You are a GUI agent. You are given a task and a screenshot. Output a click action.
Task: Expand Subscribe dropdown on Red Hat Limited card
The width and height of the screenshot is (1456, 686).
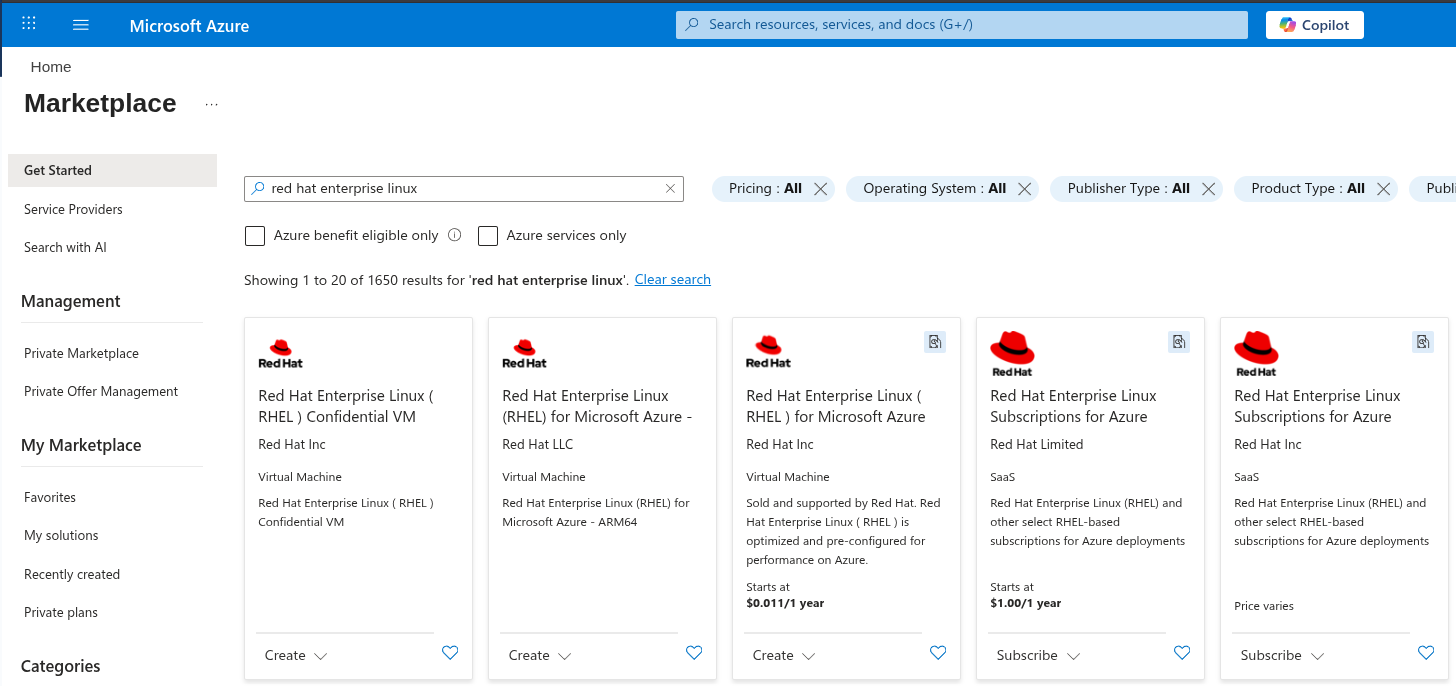(x=1038, y=656)
